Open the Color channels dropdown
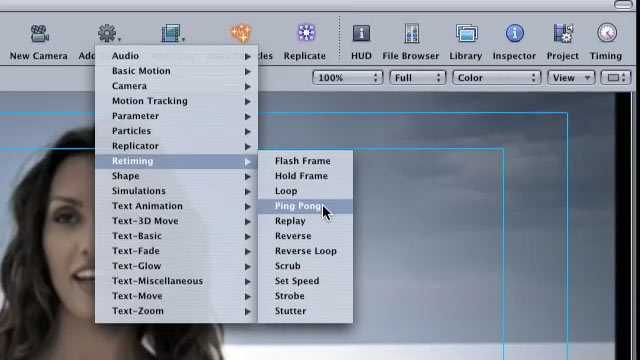 pyautogui.click(x=496, y=78)
